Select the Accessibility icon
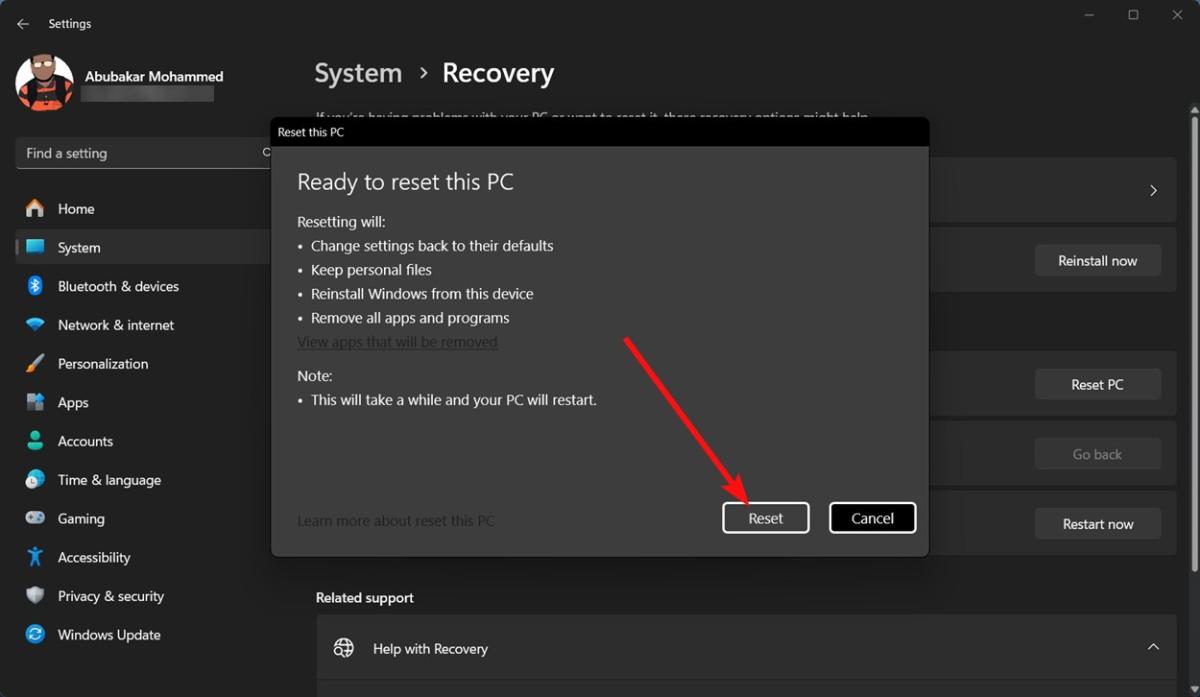The image size is (1200, 697). (x=31, y=557)
